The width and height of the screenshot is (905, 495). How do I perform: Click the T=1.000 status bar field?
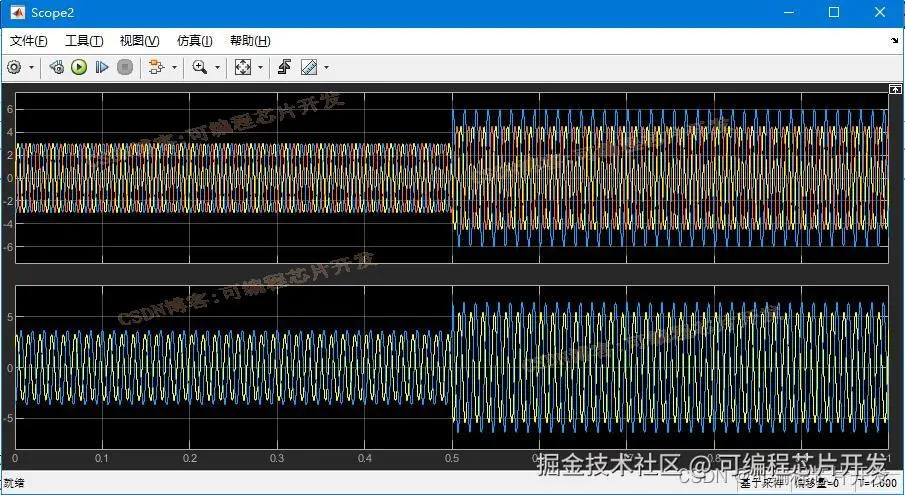pyautogui.click(x=877, y=483)
